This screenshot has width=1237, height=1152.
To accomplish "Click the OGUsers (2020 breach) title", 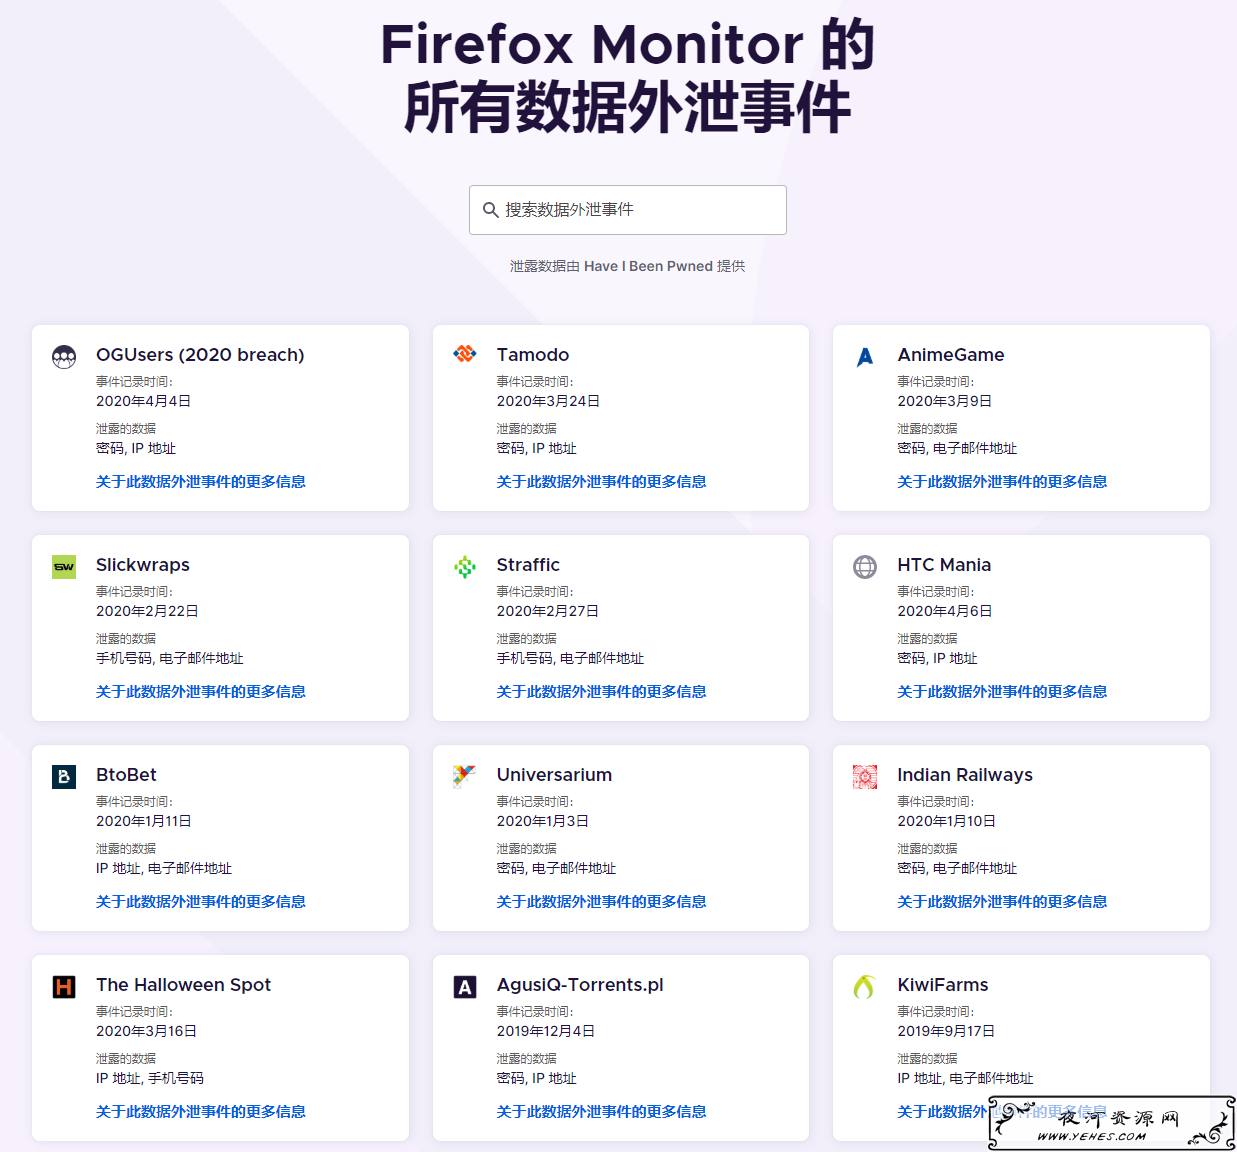I will coord(200,355).
